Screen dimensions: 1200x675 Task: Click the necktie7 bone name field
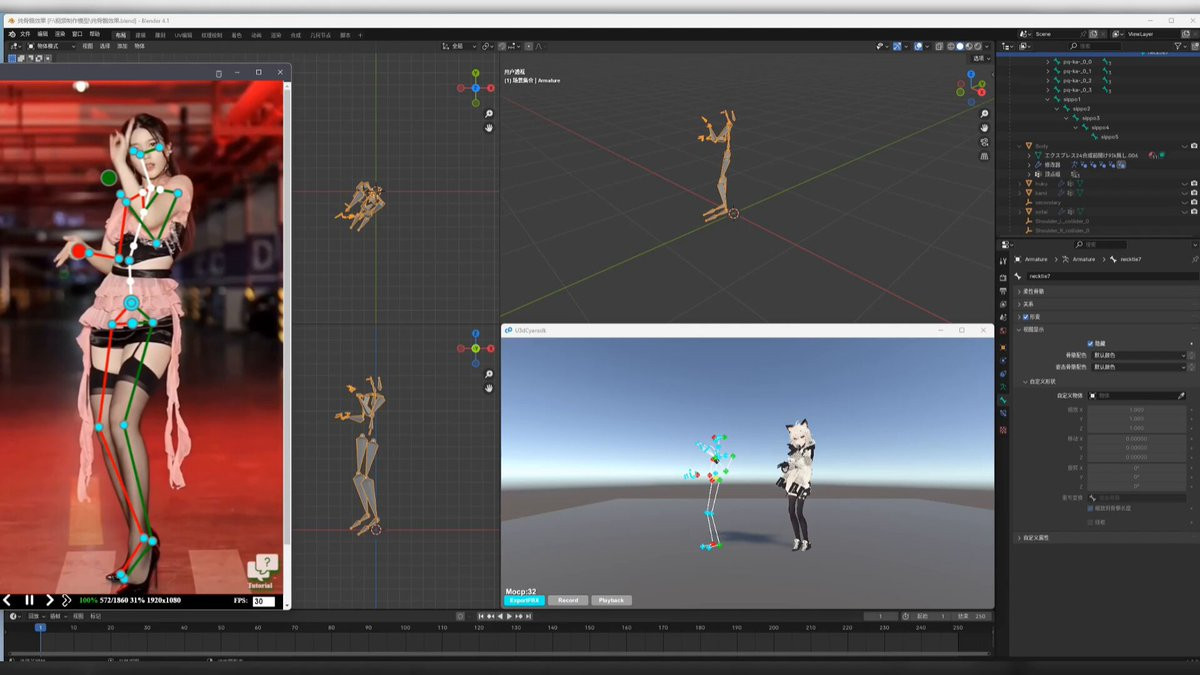(x=1112, y=276)
